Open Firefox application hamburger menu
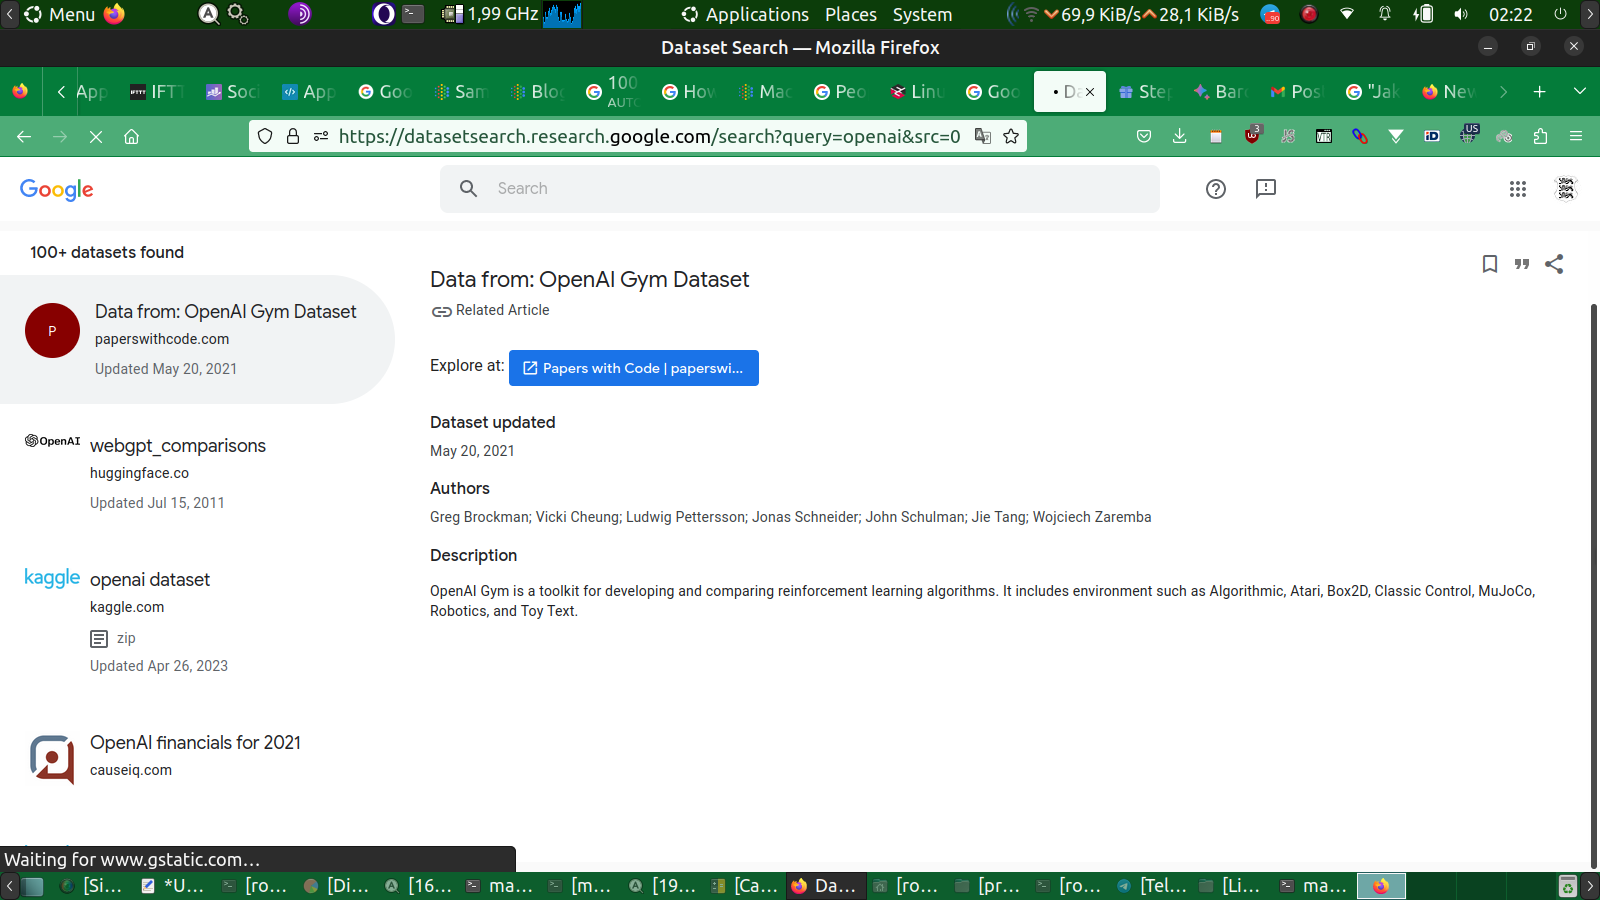This screenshot has width=1600, height=900. [1576, 137]
